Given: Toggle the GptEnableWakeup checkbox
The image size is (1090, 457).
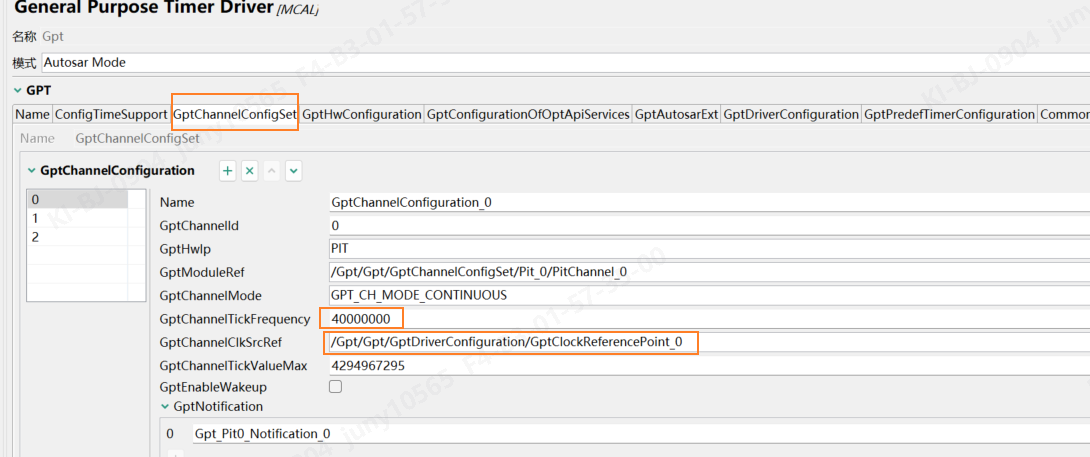Looking at the screenshot, I should 336,387.
